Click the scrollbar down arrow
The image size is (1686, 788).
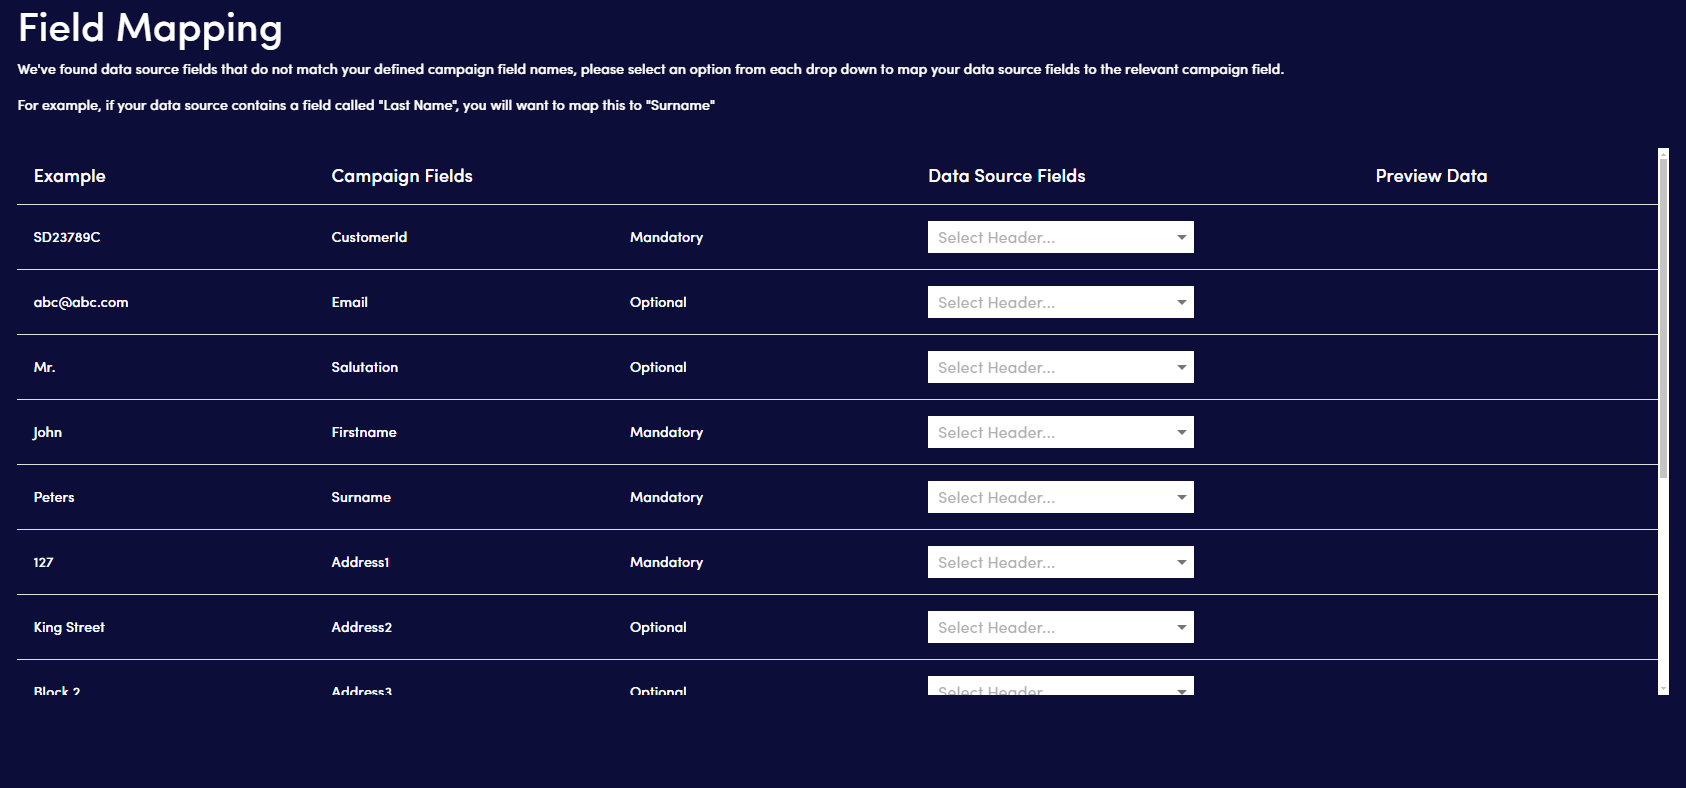[x=1663, y=690]
